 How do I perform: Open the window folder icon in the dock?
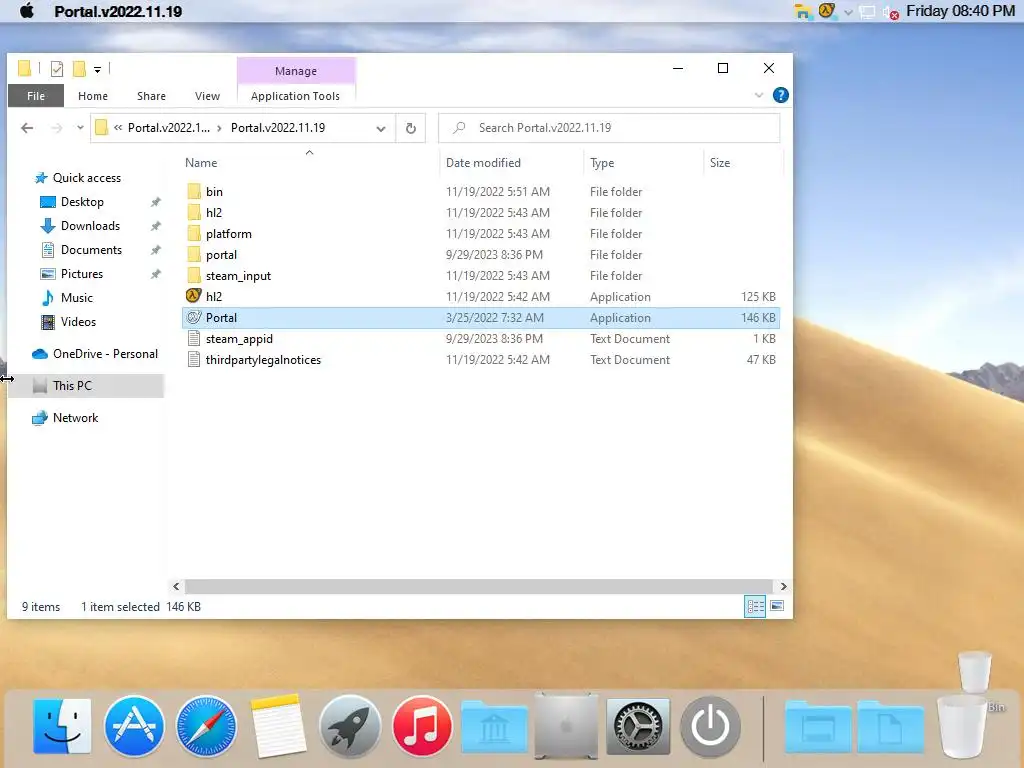818,726
